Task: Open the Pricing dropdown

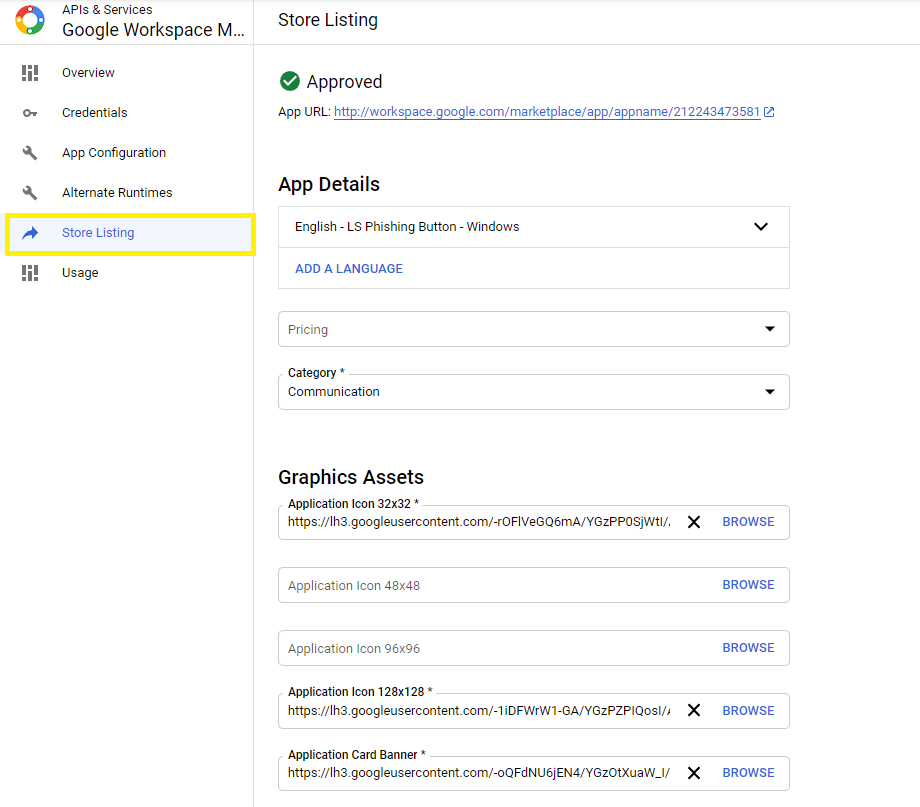Action: [x=533, y=329]
